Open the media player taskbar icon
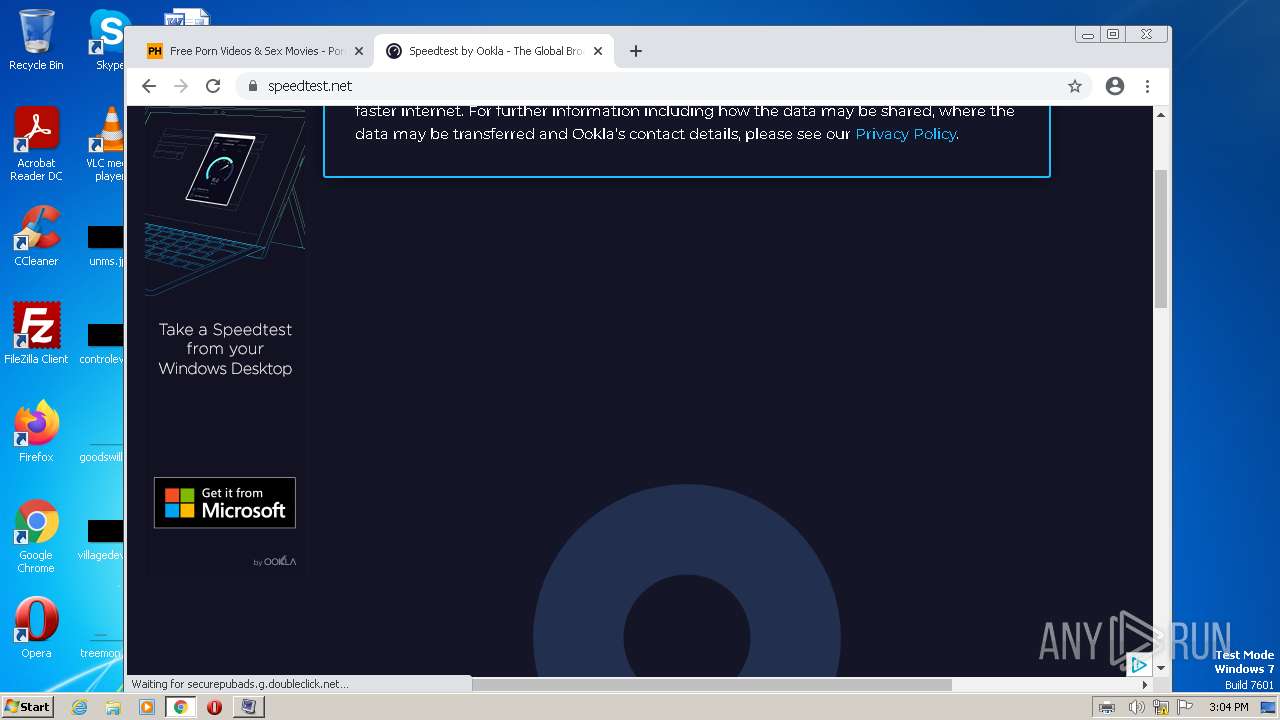 147,707
